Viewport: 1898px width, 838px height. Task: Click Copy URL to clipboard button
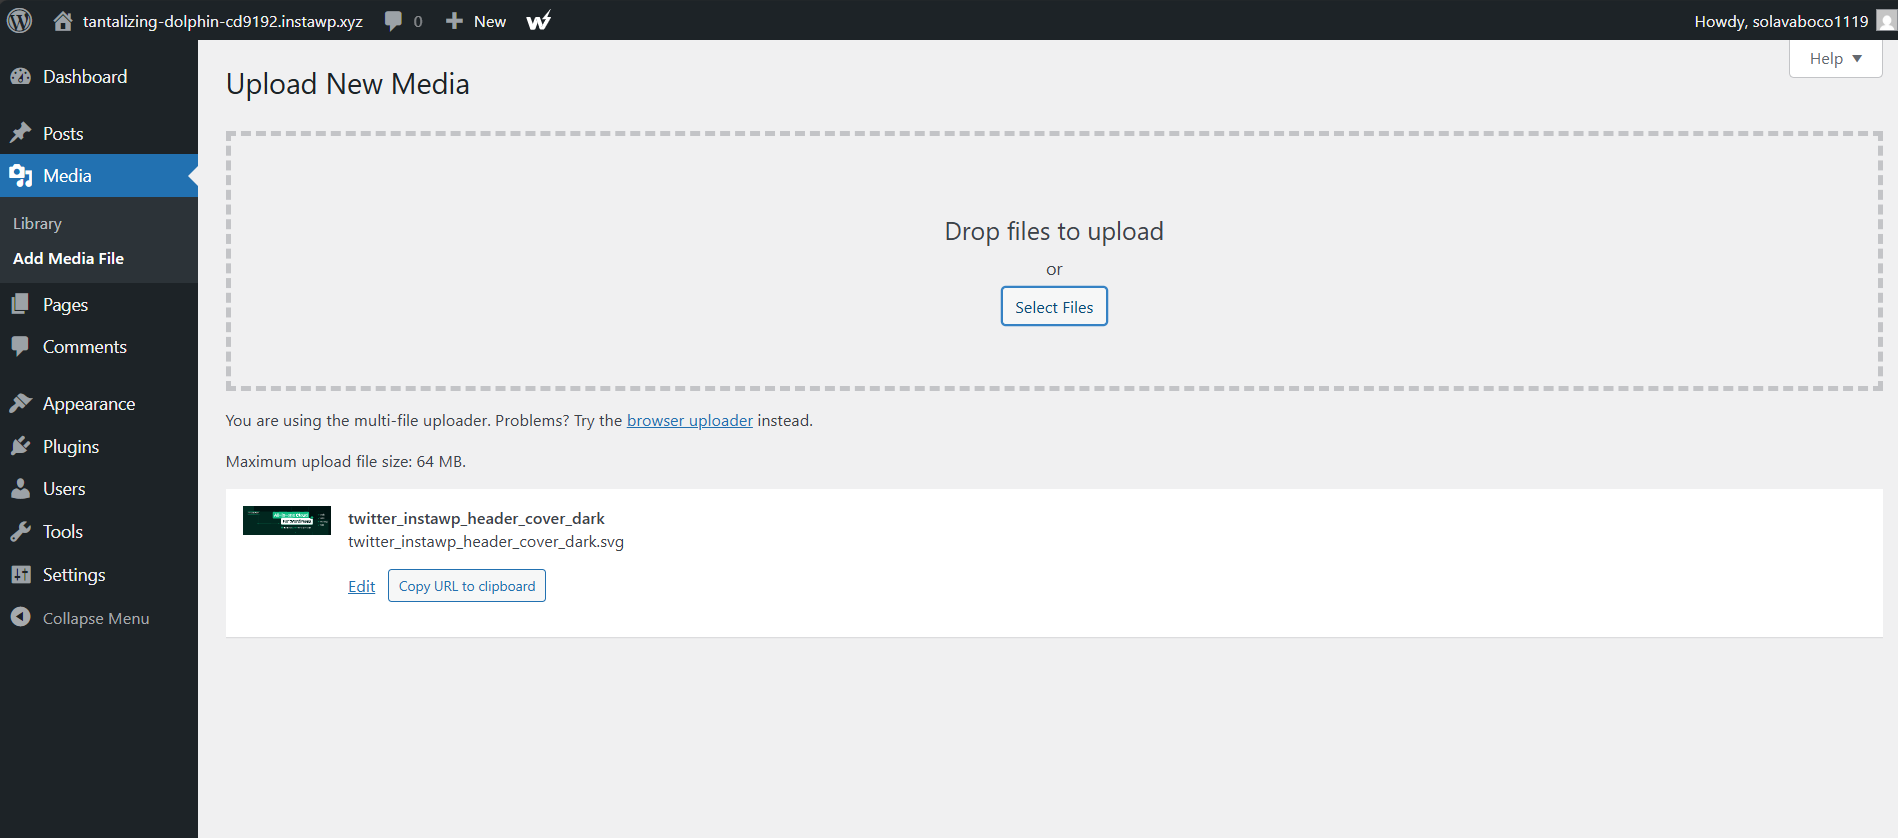point(467,586)
